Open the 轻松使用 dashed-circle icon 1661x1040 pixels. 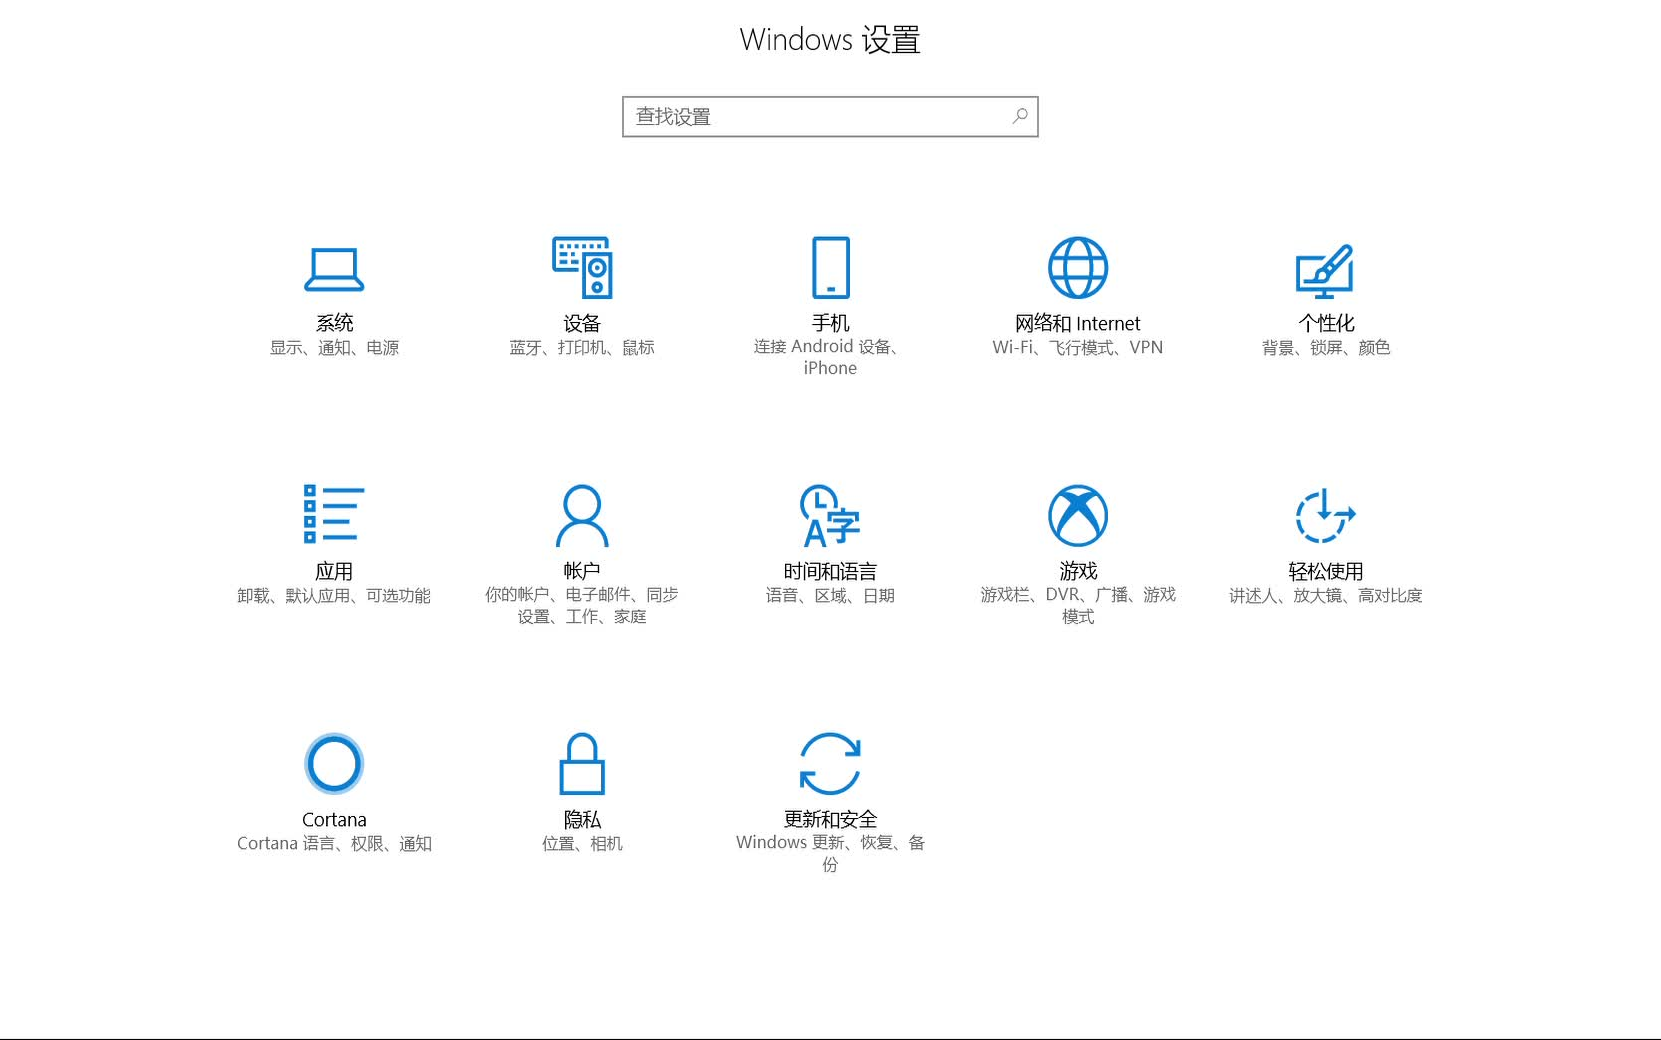point(1325,515)
